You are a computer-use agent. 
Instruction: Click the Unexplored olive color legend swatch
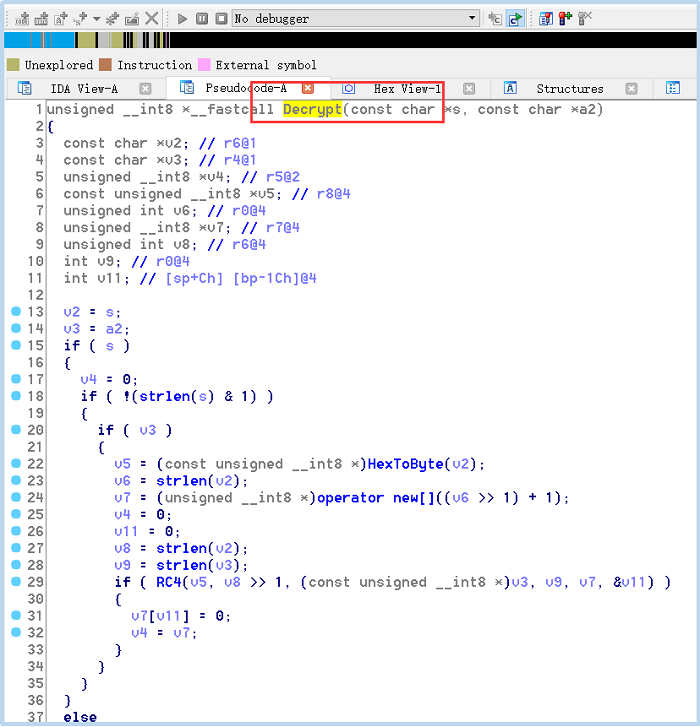13,64
